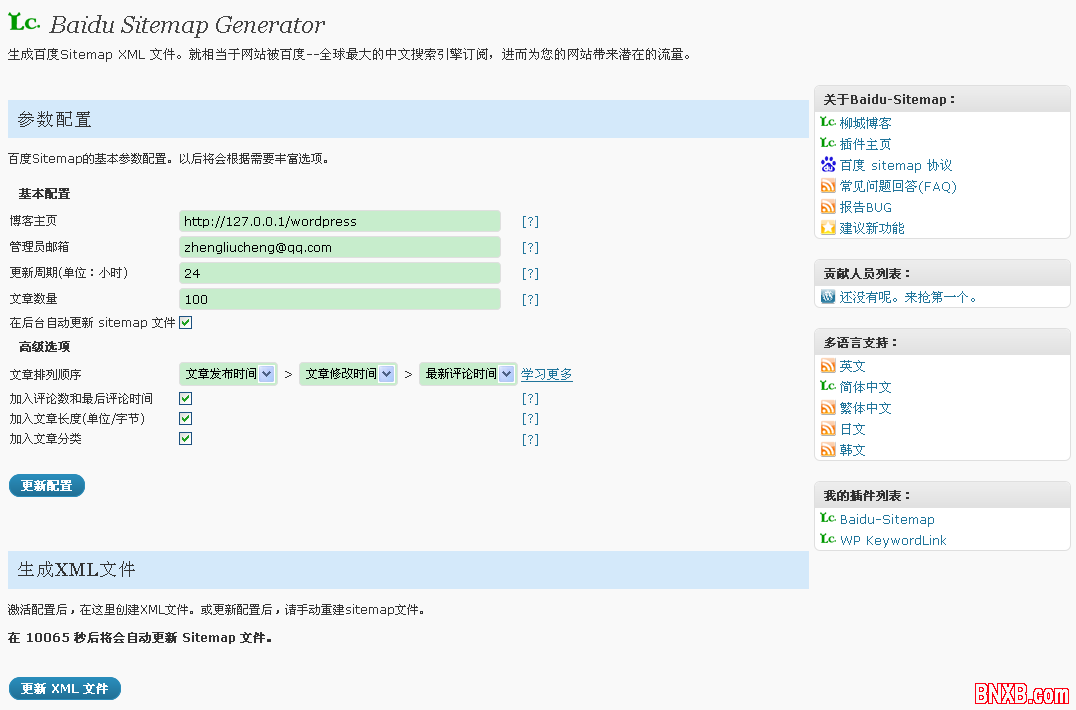Uncheck 加入评论数和最后评论时间 option
The image size is (1076, 710).
click(185, 399)
